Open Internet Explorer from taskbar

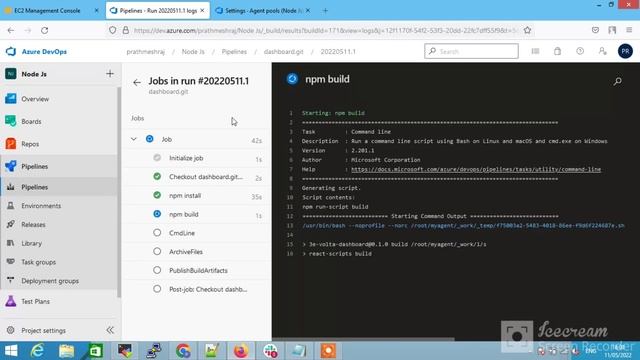38,351
